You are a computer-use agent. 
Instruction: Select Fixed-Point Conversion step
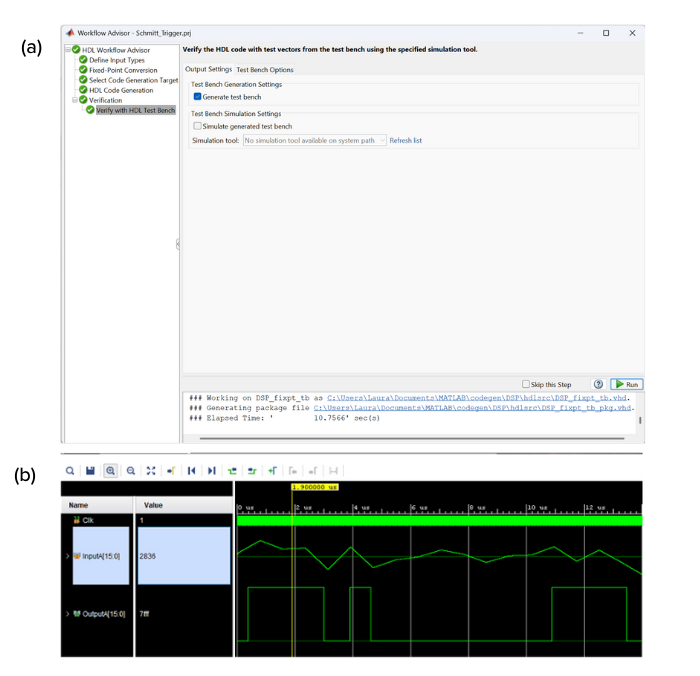click(123, 70)
